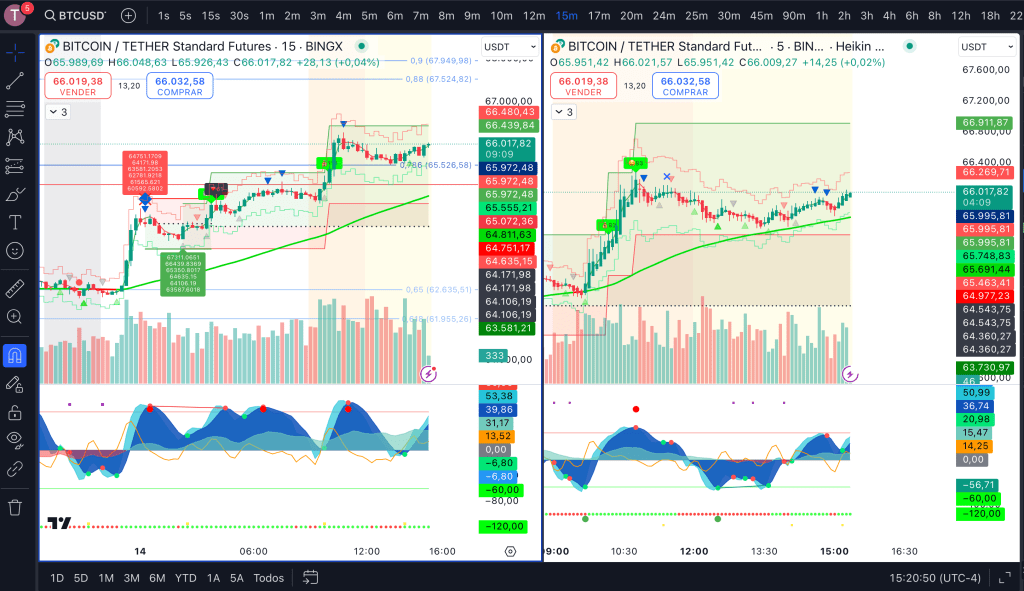Click COMPRAR button in right chart
Viewport: 1024px width, 591px height.
tap(685, 86)
